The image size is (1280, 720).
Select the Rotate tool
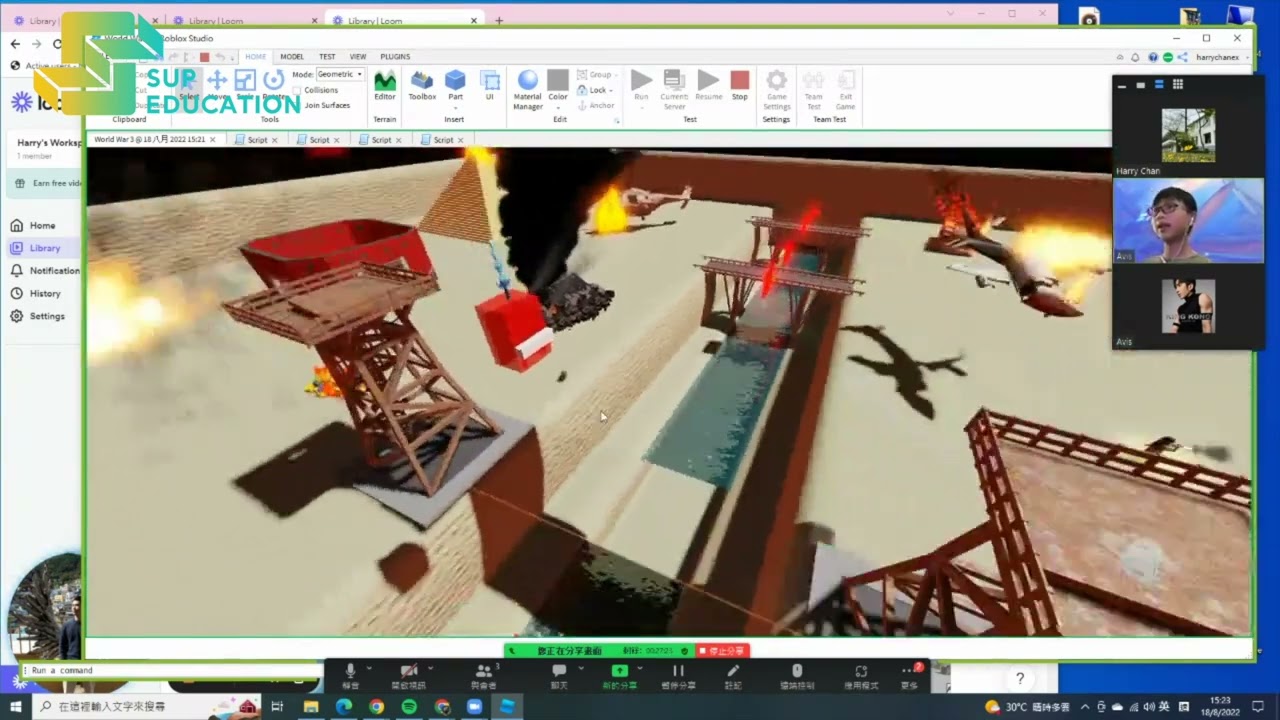tap(273, 85)
